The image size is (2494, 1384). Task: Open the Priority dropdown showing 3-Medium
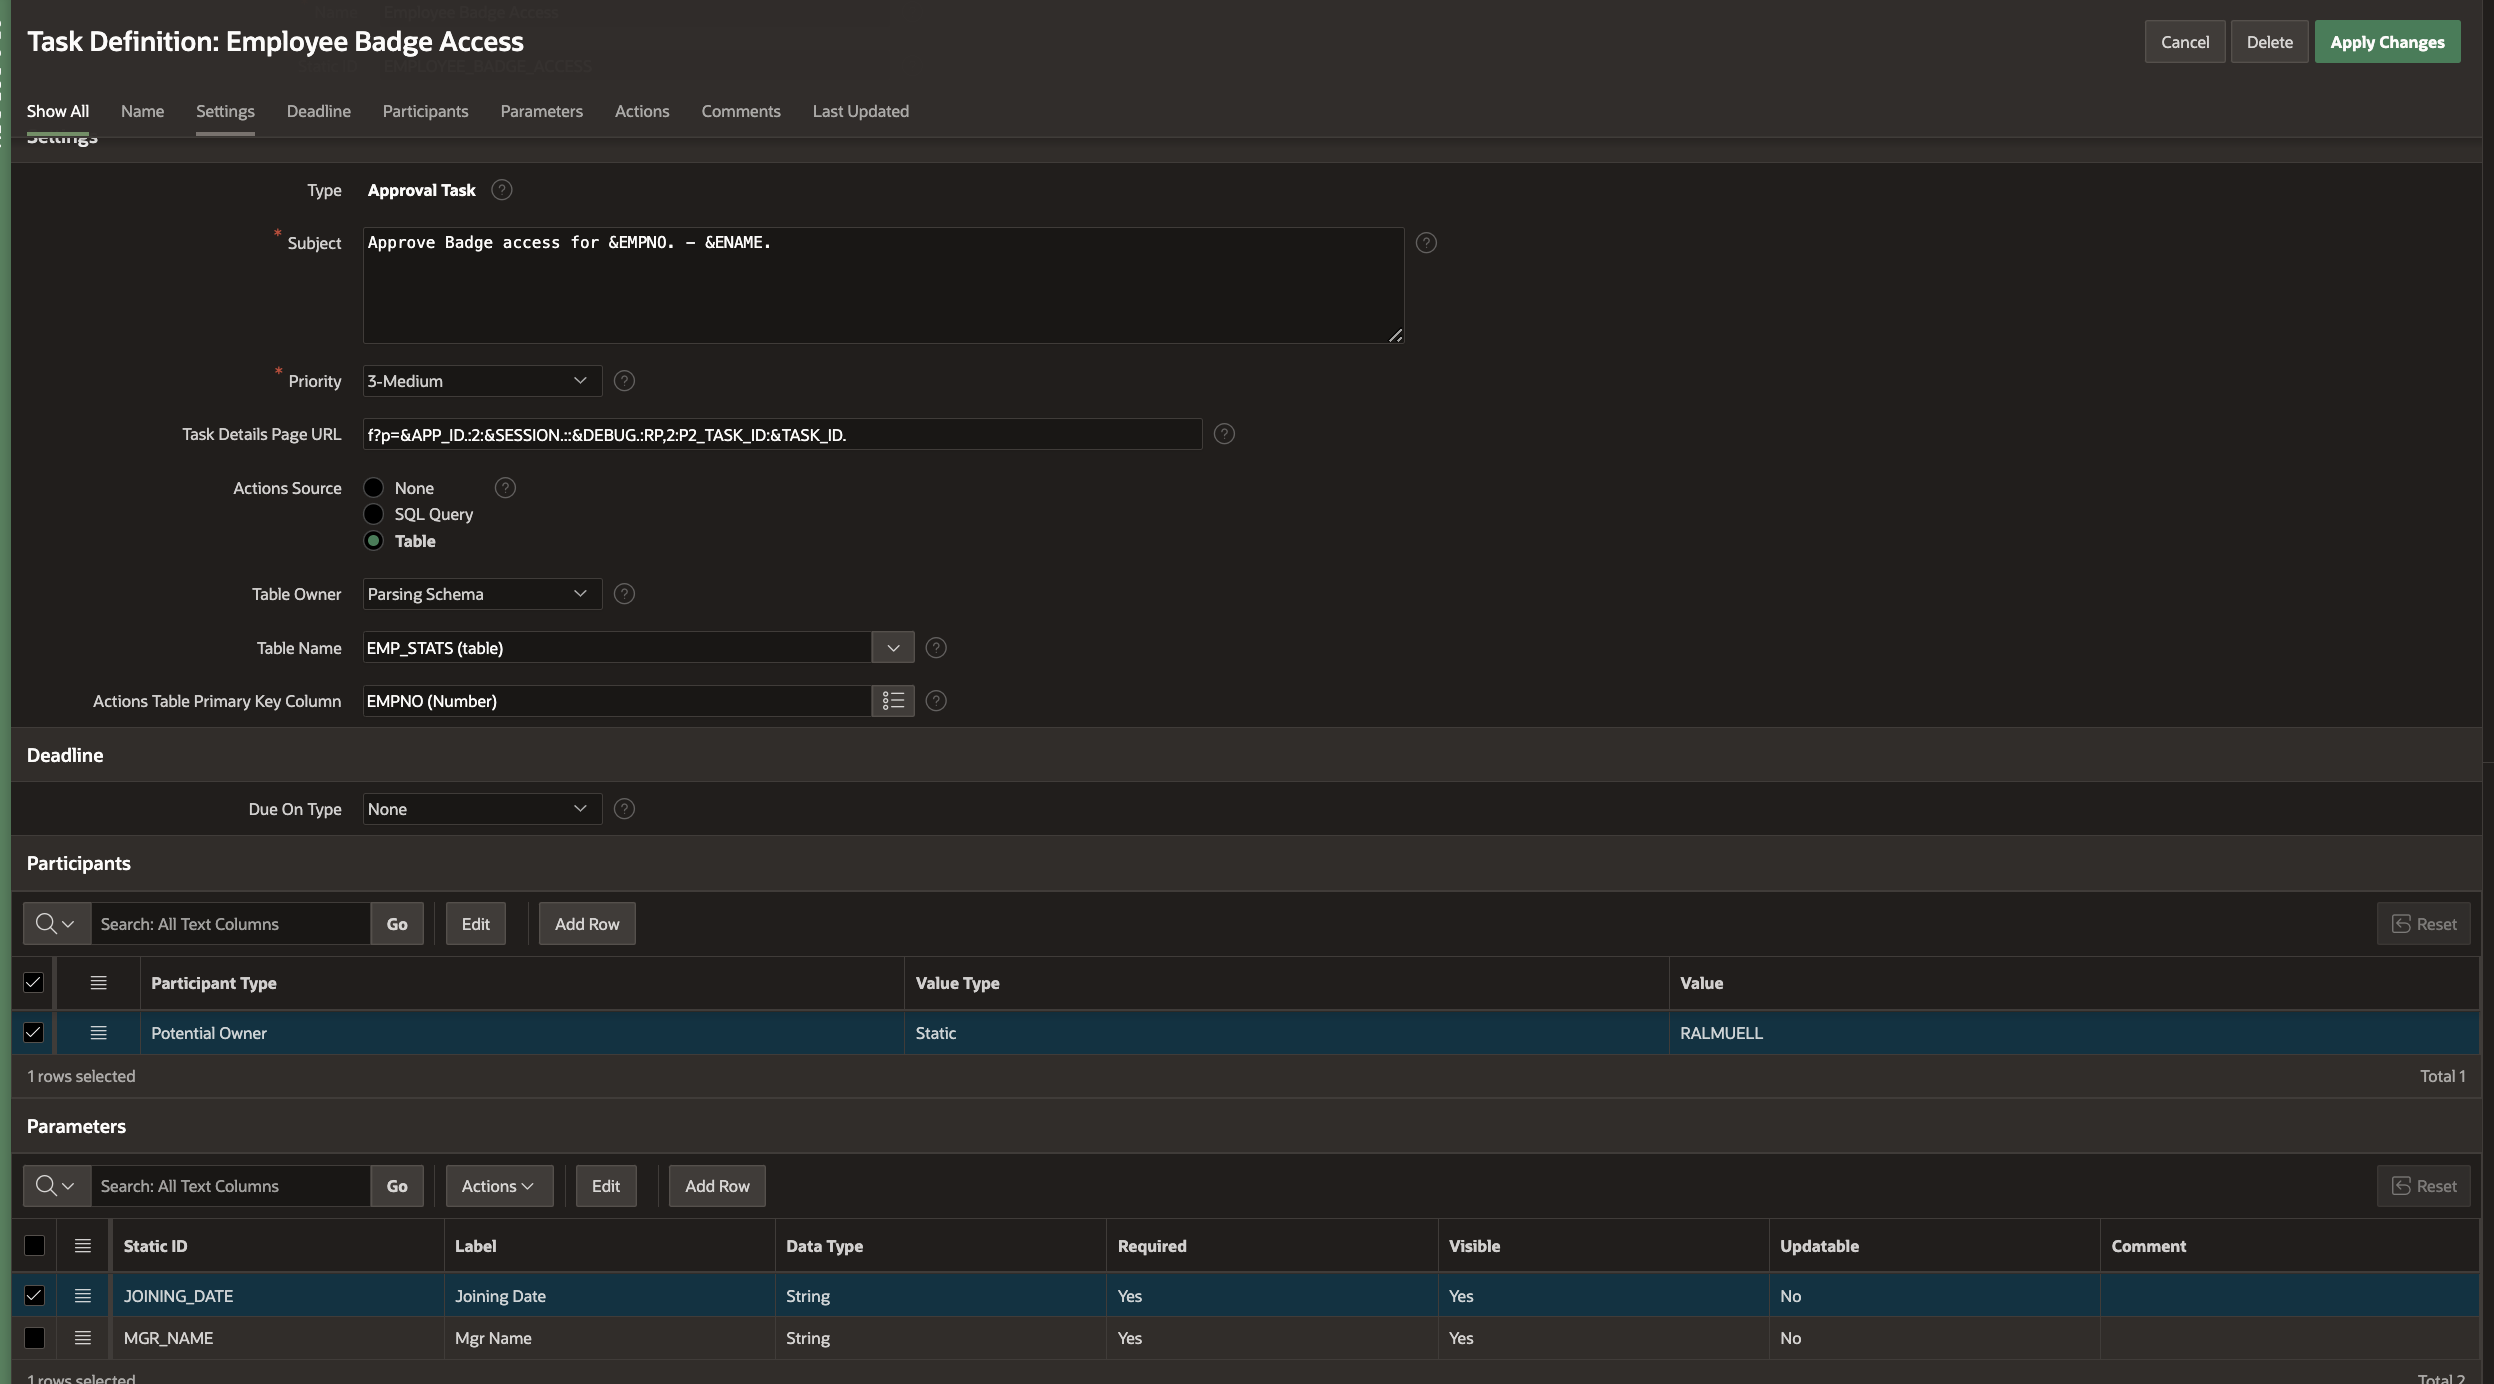481,381
